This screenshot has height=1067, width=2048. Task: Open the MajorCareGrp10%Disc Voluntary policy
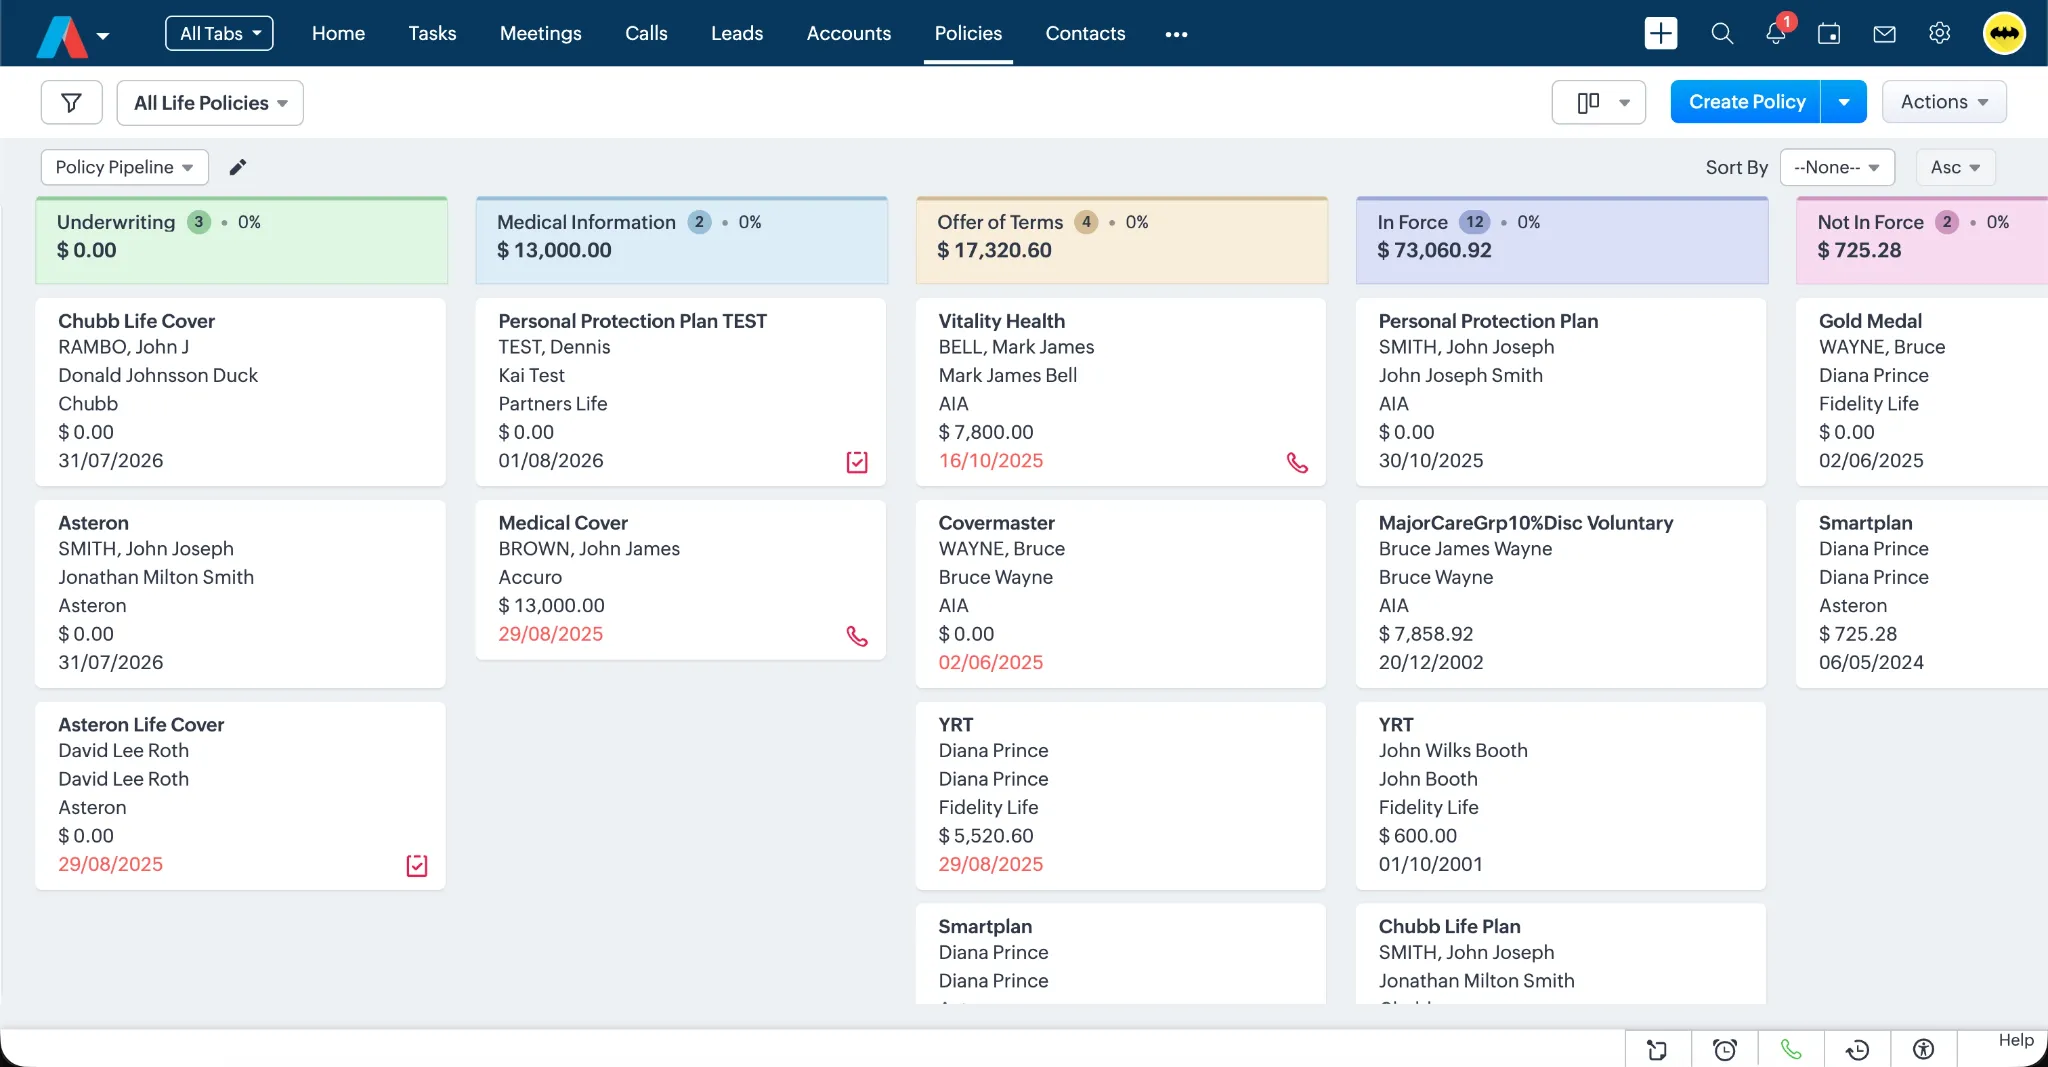click(1525, 523)
